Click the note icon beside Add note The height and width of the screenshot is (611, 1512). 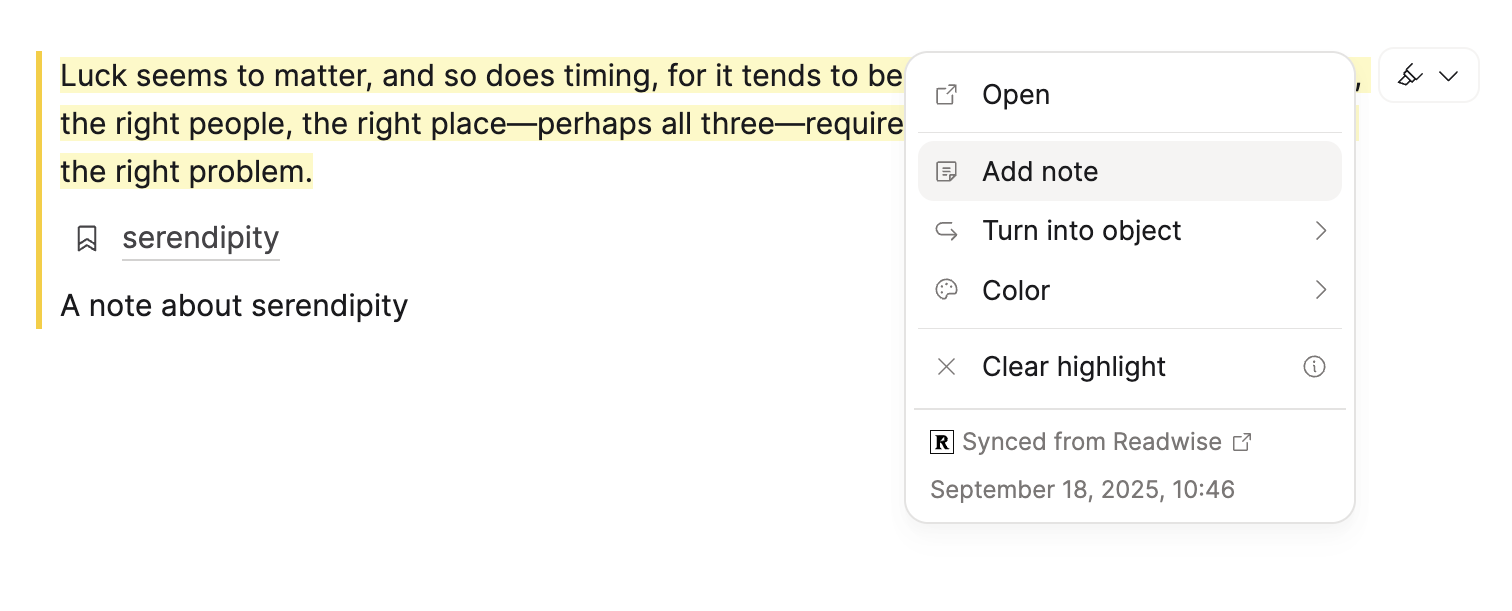pyautogui.click(x=946, y=172)
